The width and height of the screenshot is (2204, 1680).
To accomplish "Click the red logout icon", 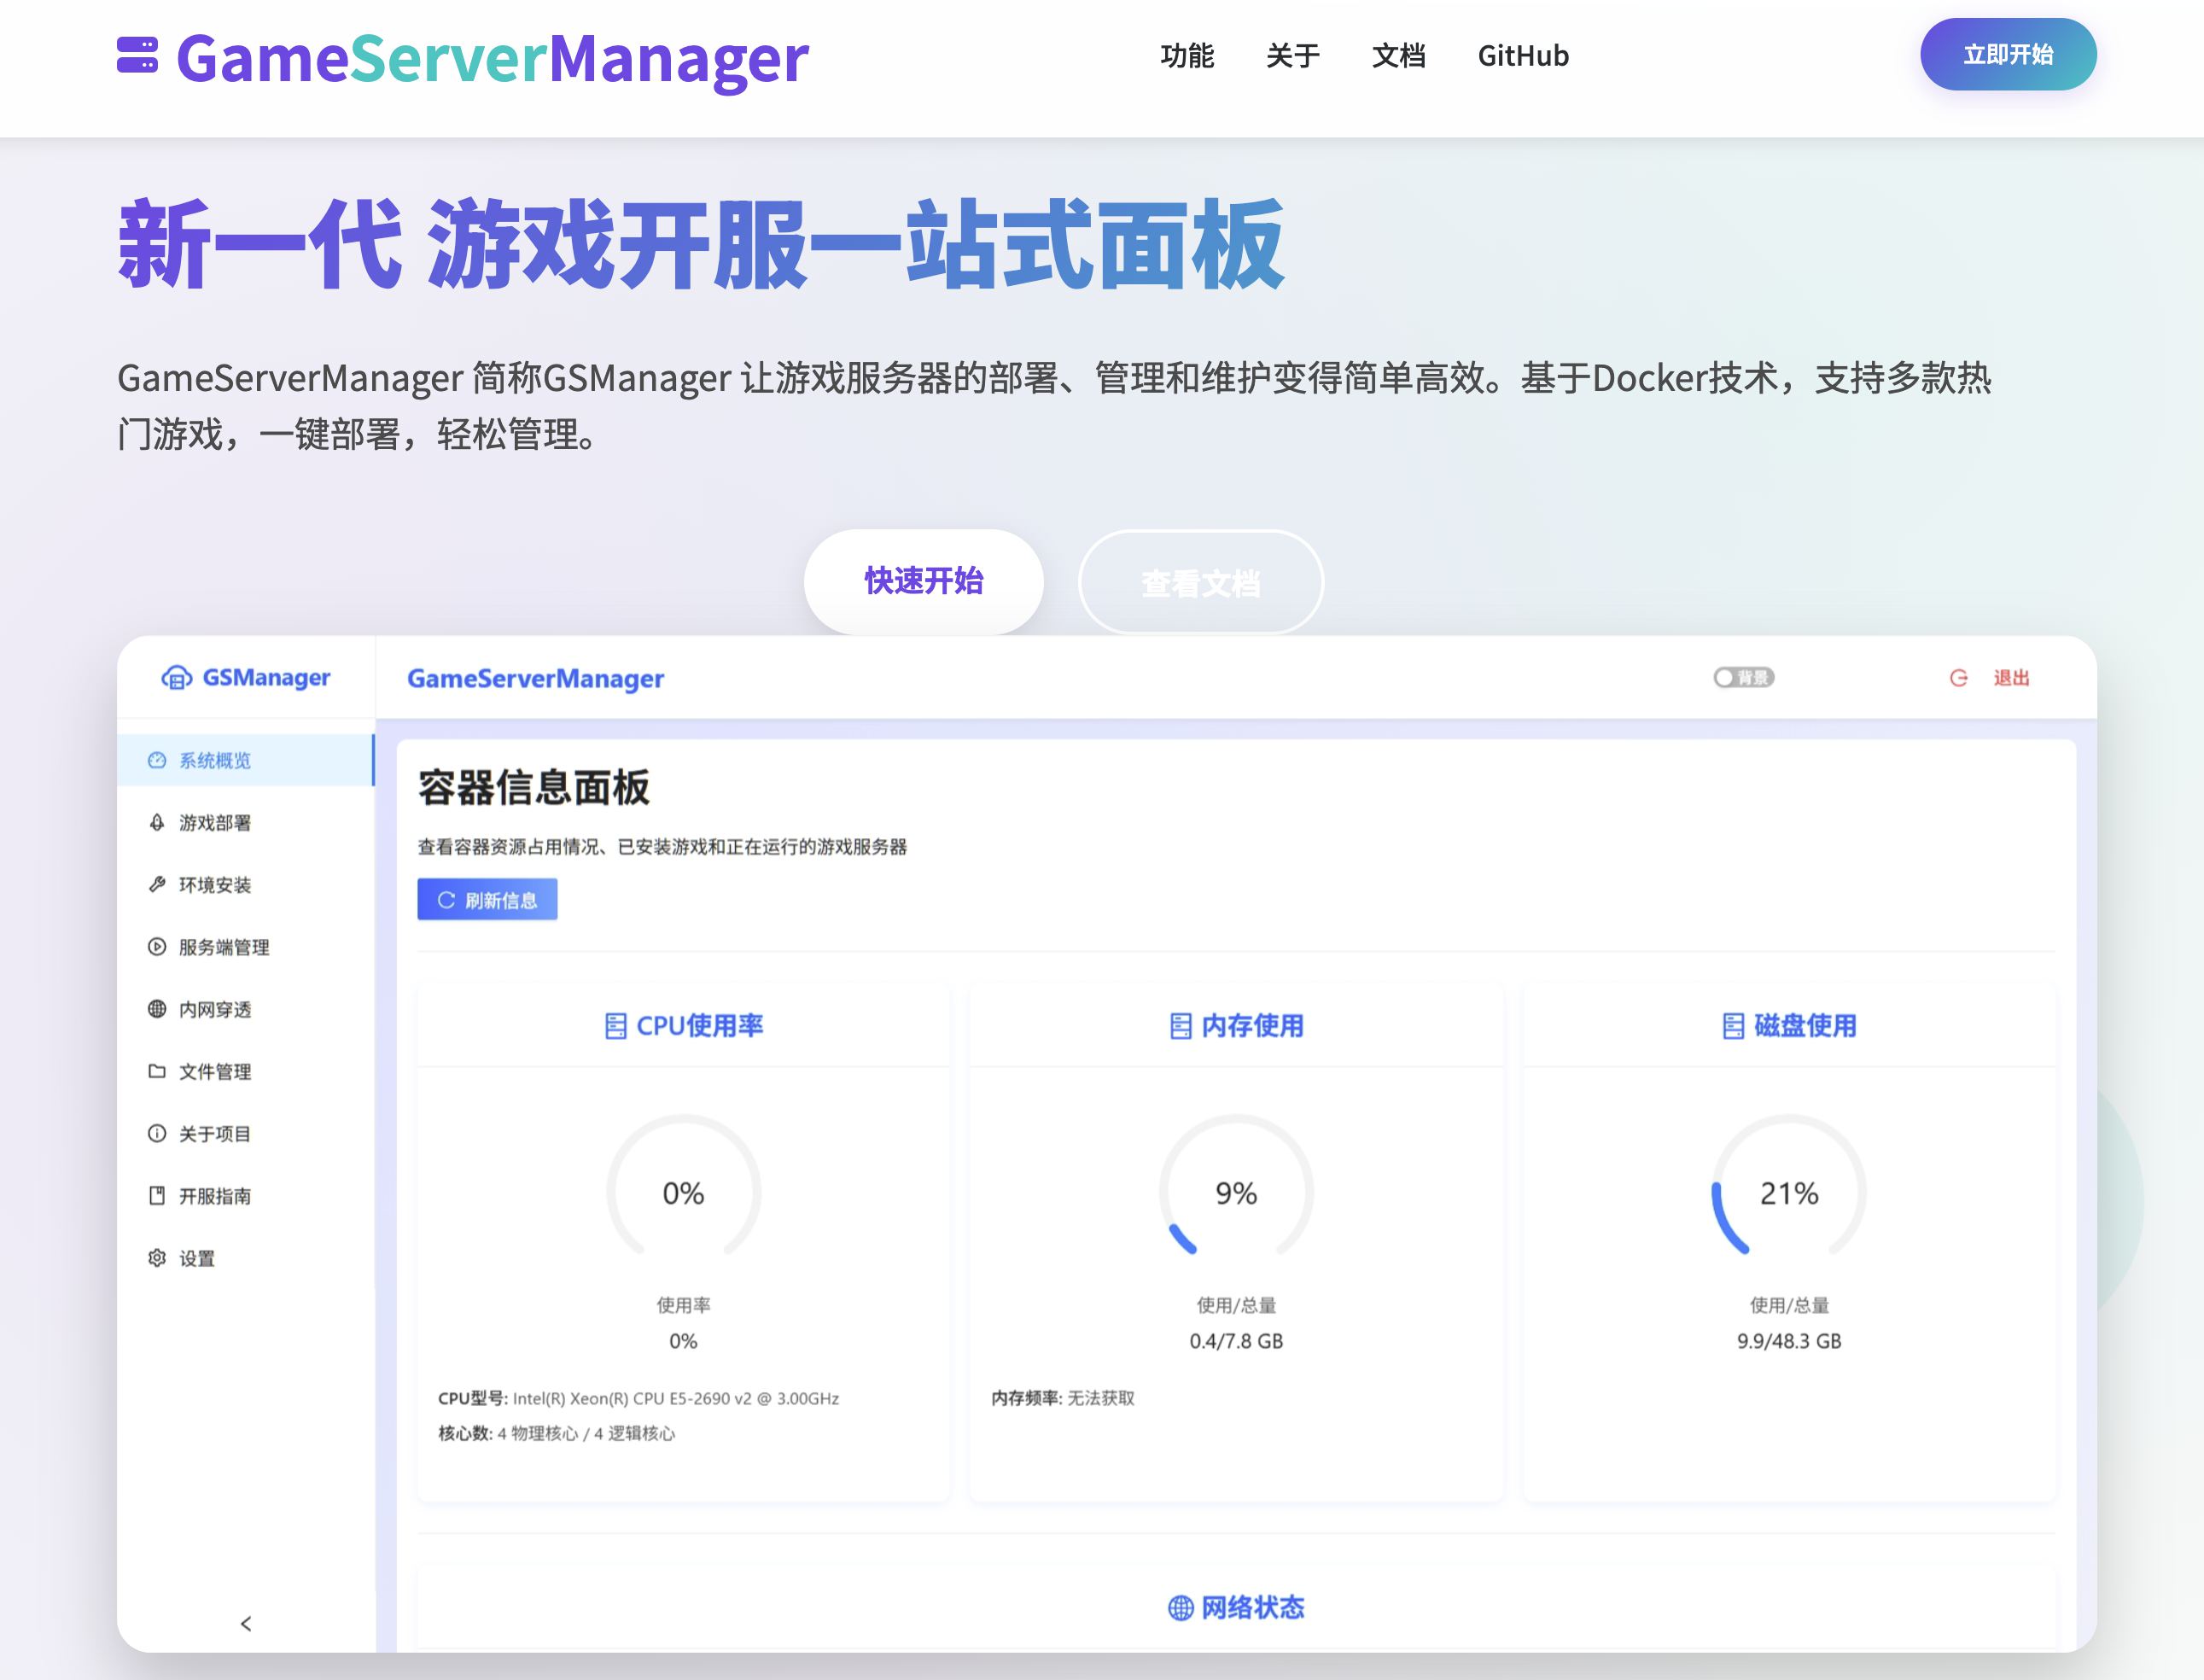I will point(1958,678).
